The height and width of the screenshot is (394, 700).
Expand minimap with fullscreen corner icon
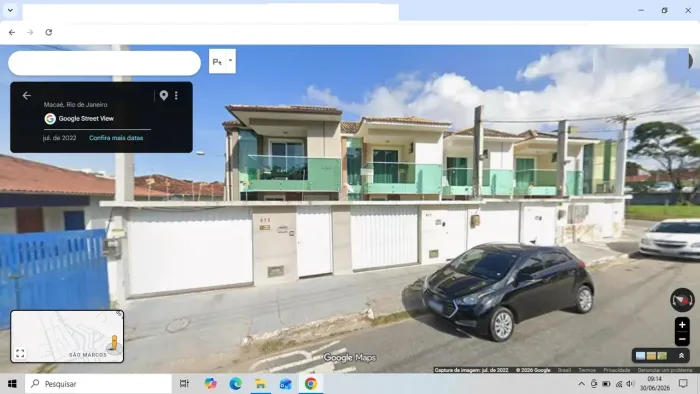(x=20, y=353)
